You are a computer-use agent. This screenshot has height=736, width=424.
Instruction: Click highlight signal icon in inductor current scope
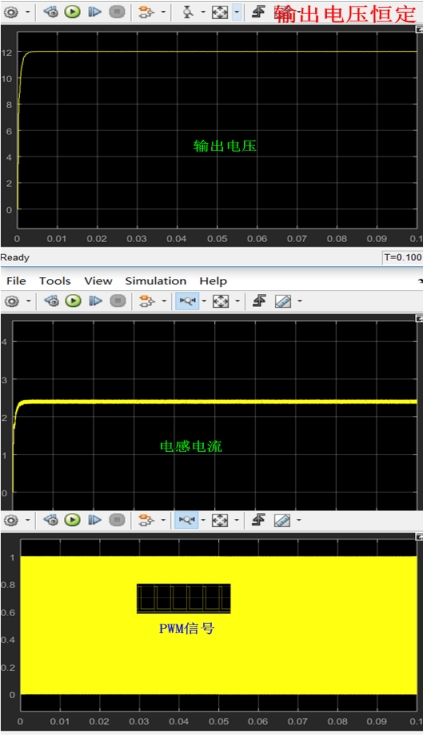pyautogui.click(x=147, y=301)
